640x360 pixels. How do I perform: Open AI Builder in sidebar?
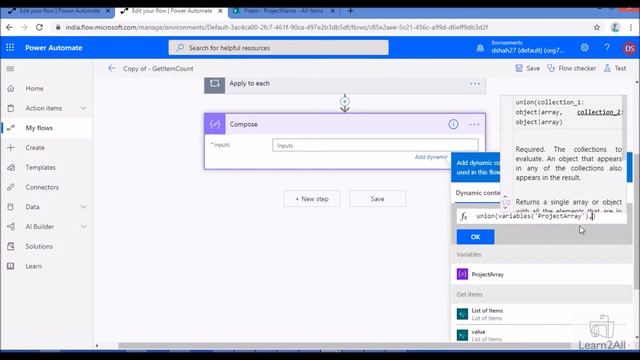click(x=40, y=227)
